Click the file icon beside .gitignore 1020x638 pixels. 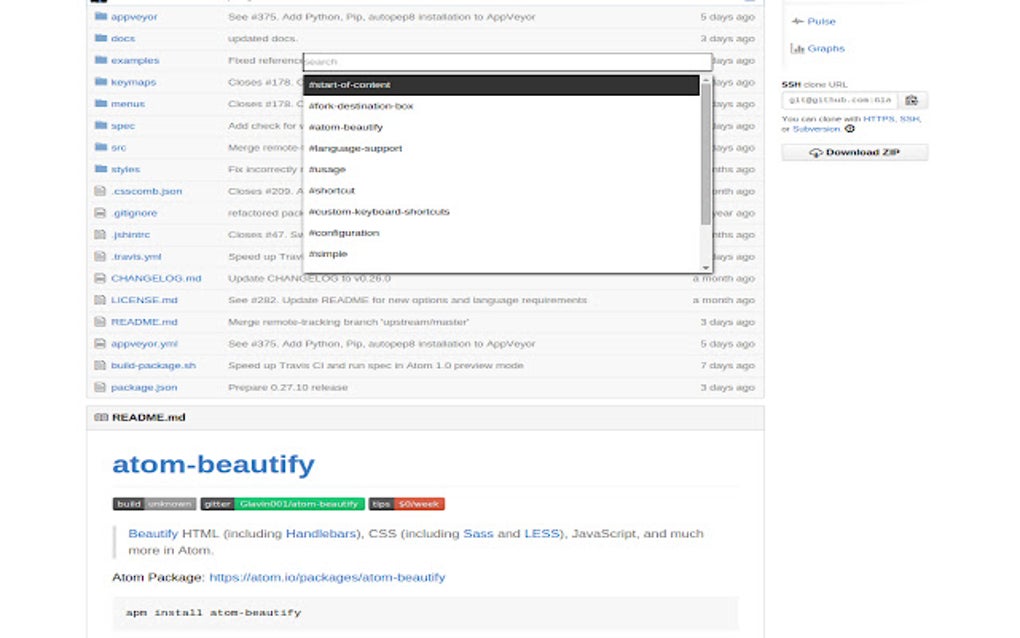coord(100,213)
